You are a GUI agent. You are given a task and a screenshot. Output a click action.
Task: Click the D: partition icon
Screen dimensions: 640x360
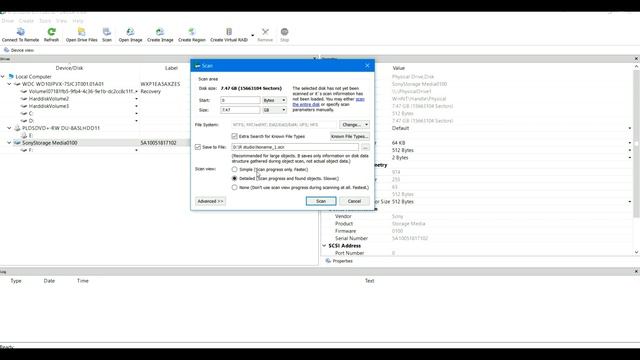tap(24, 121)
